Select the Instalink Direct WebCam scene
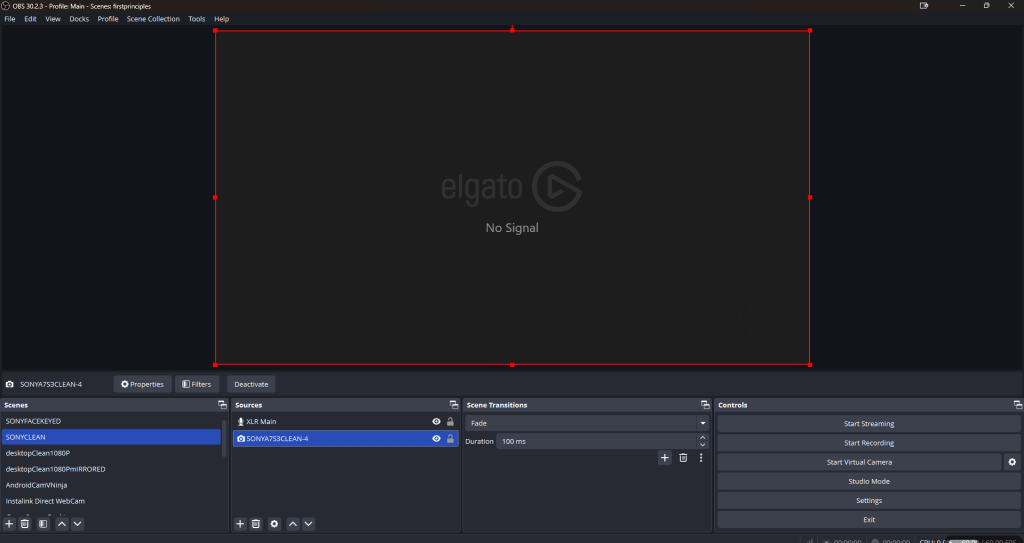 (111, 501)
